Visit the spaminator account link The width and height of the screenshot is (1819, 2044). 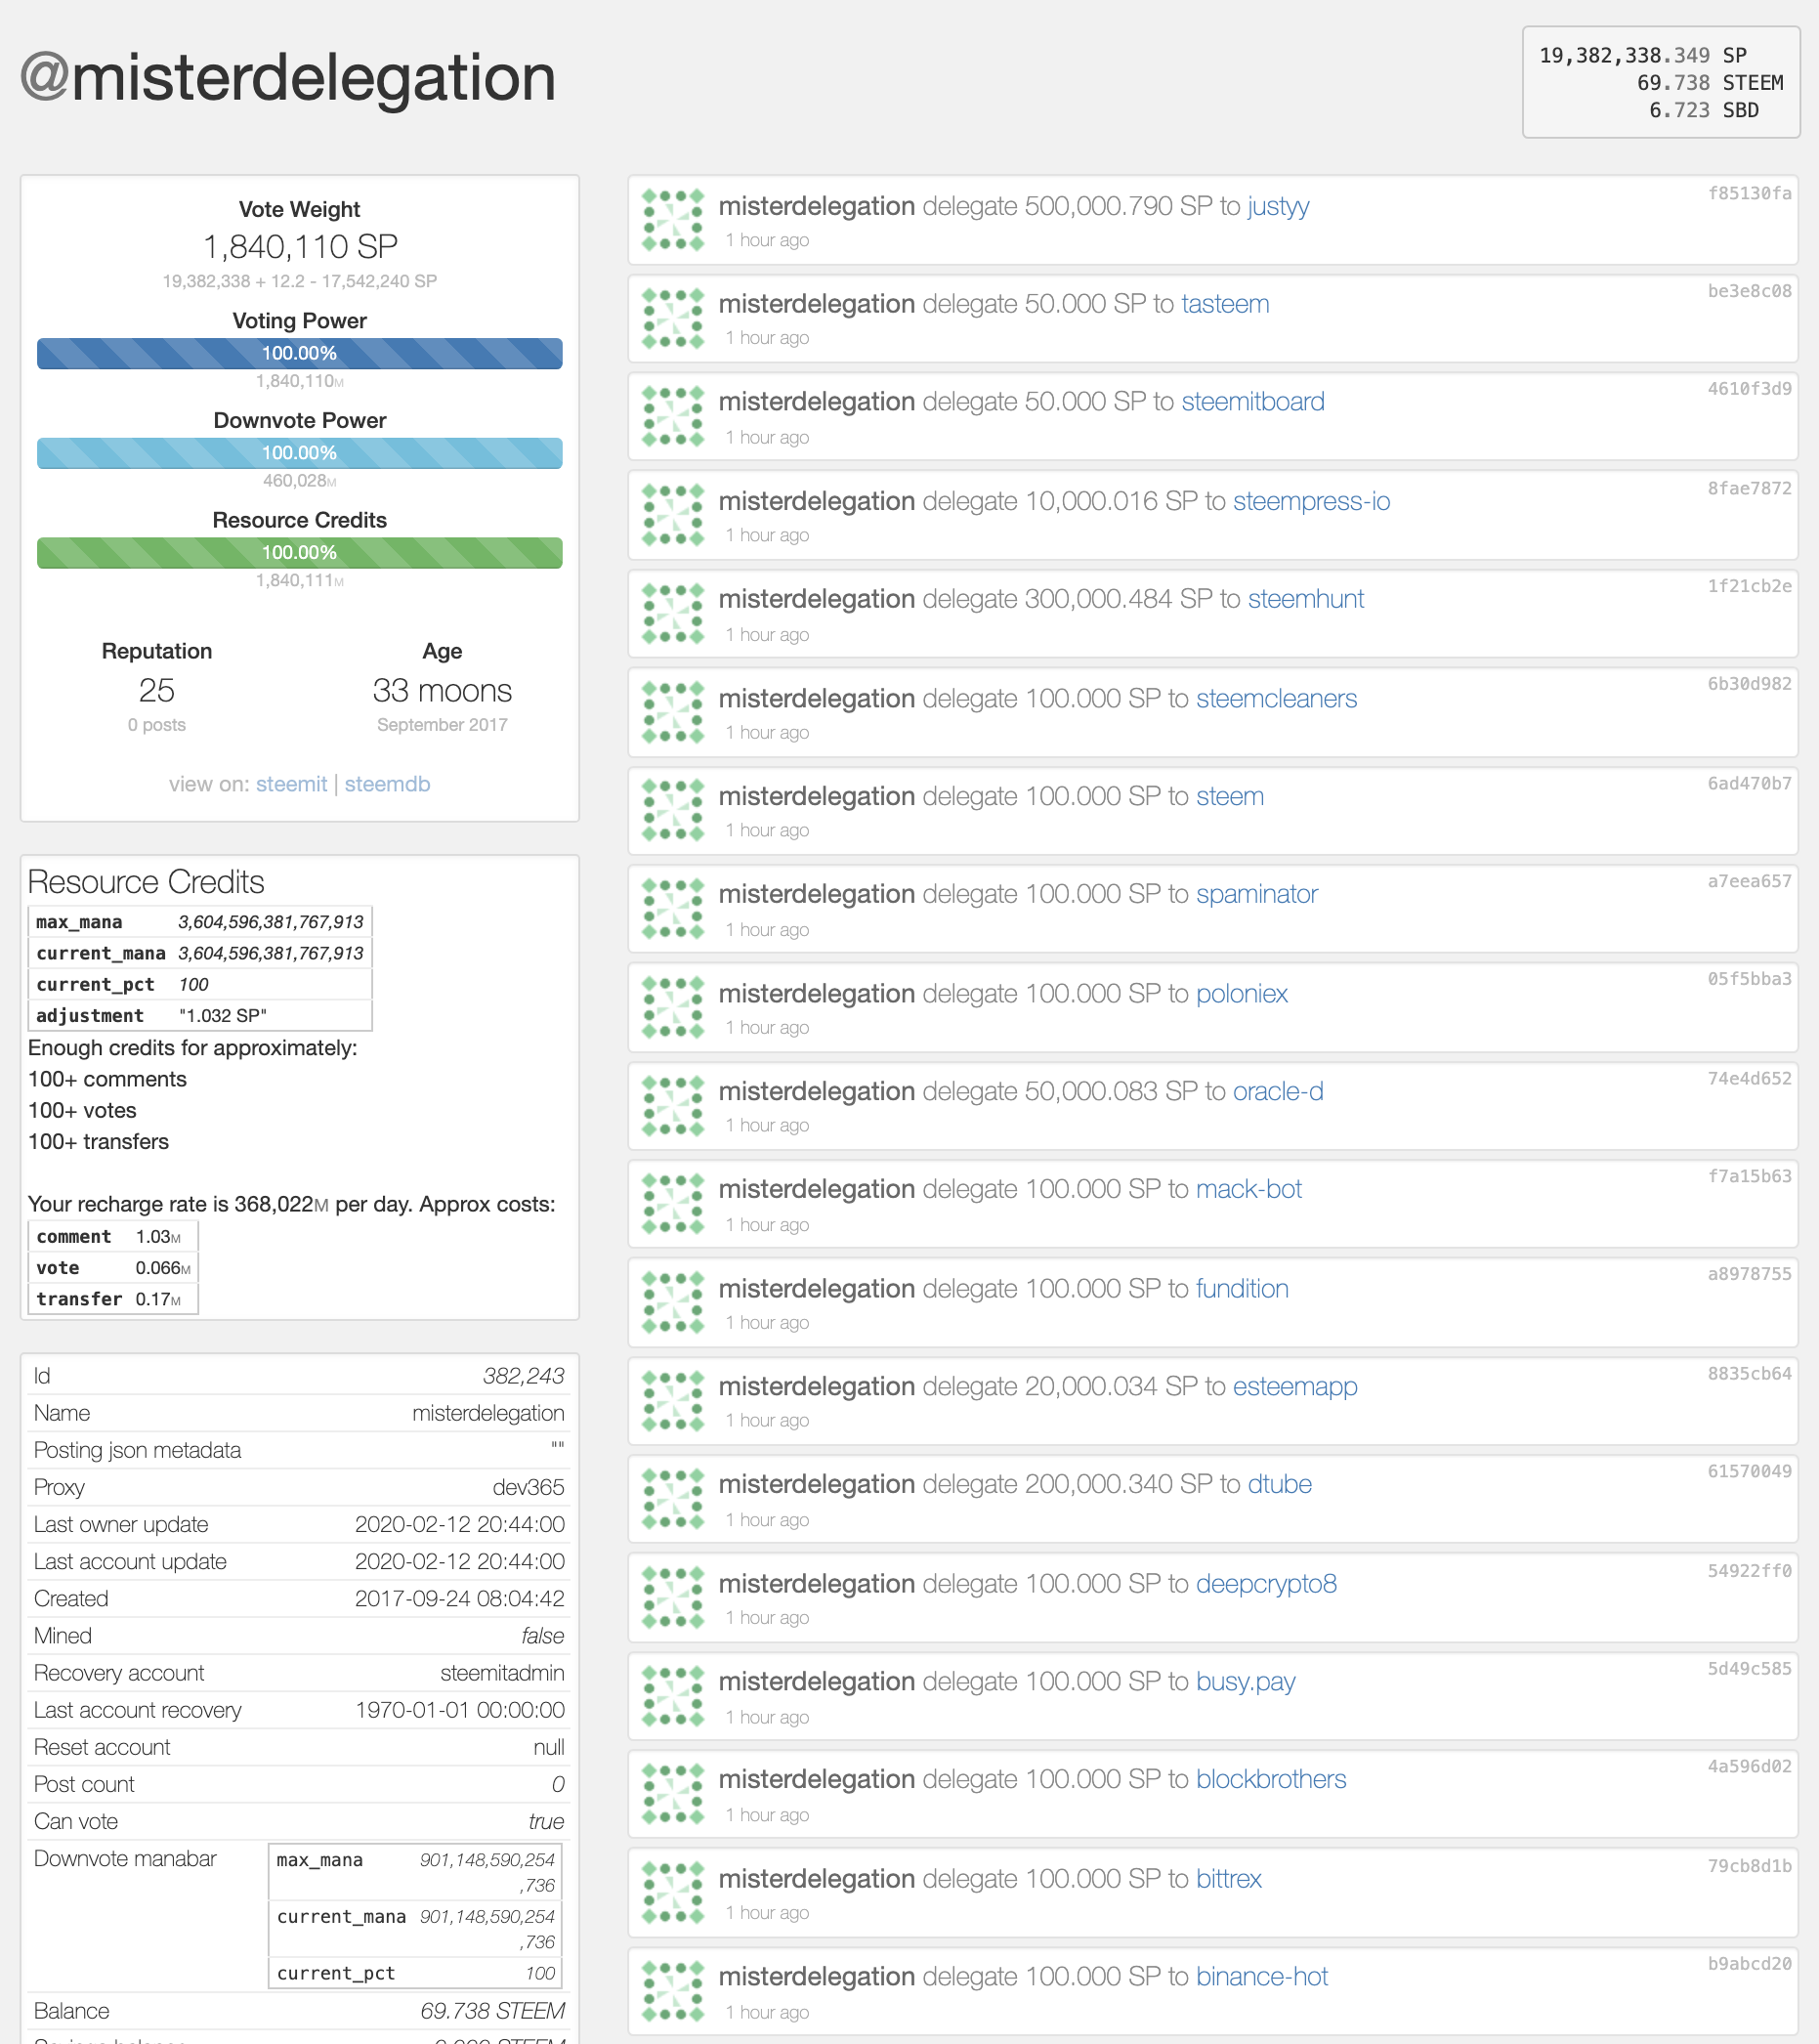(1257, 894)
